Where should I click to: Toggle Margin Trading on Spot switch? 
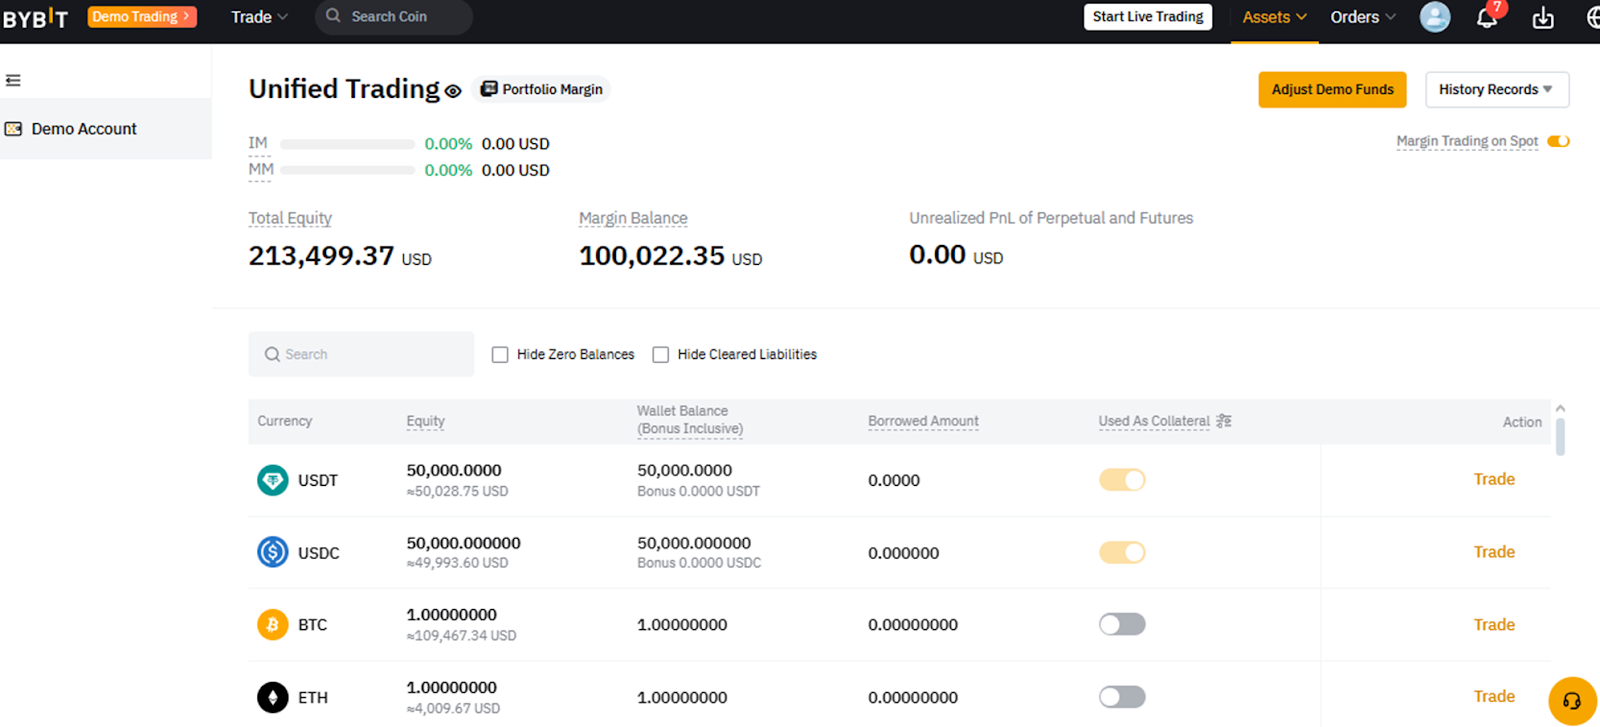1558,141
